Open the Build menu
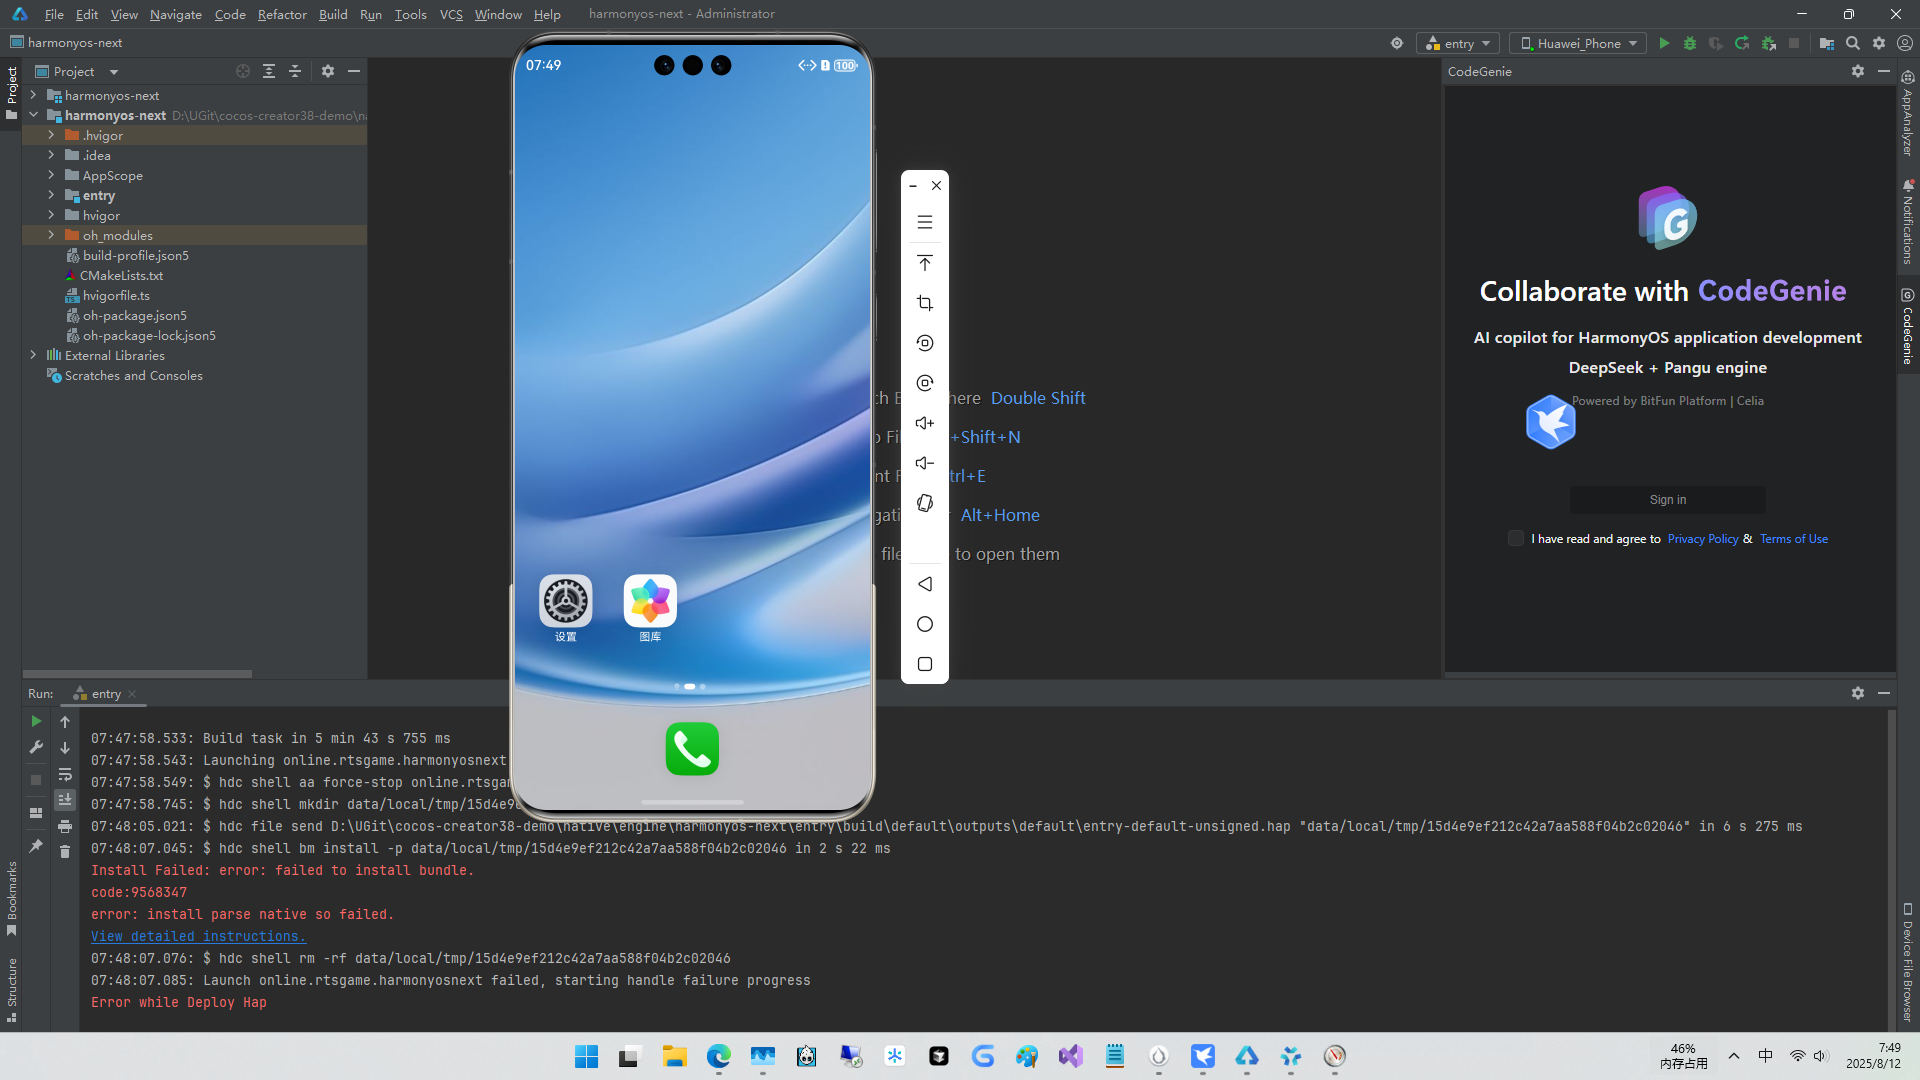The height and width of the screenshot is (1080, 1920). (333, 14)
